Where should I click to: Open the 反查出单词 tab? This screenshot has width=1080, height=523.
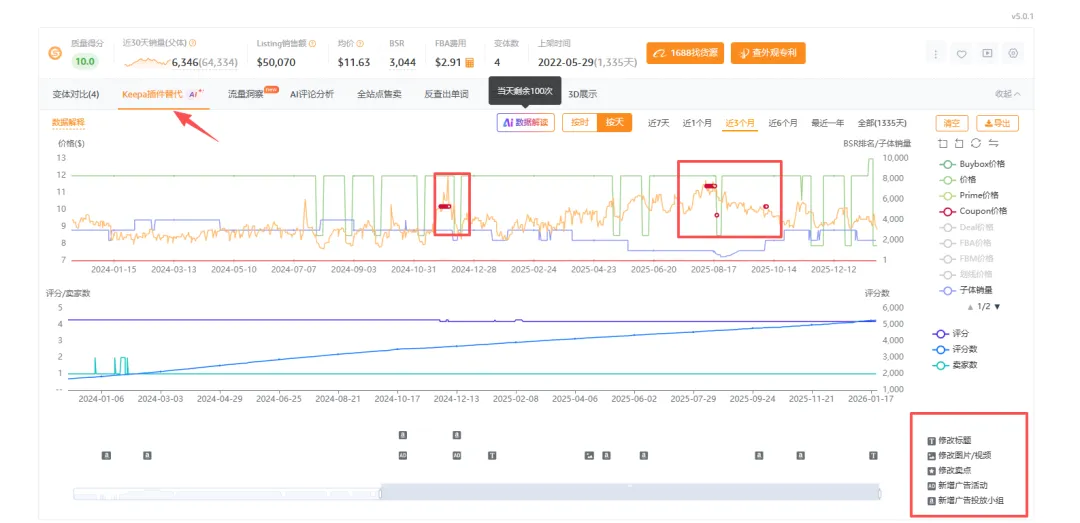pyautogui.click(x=446, y=94)
